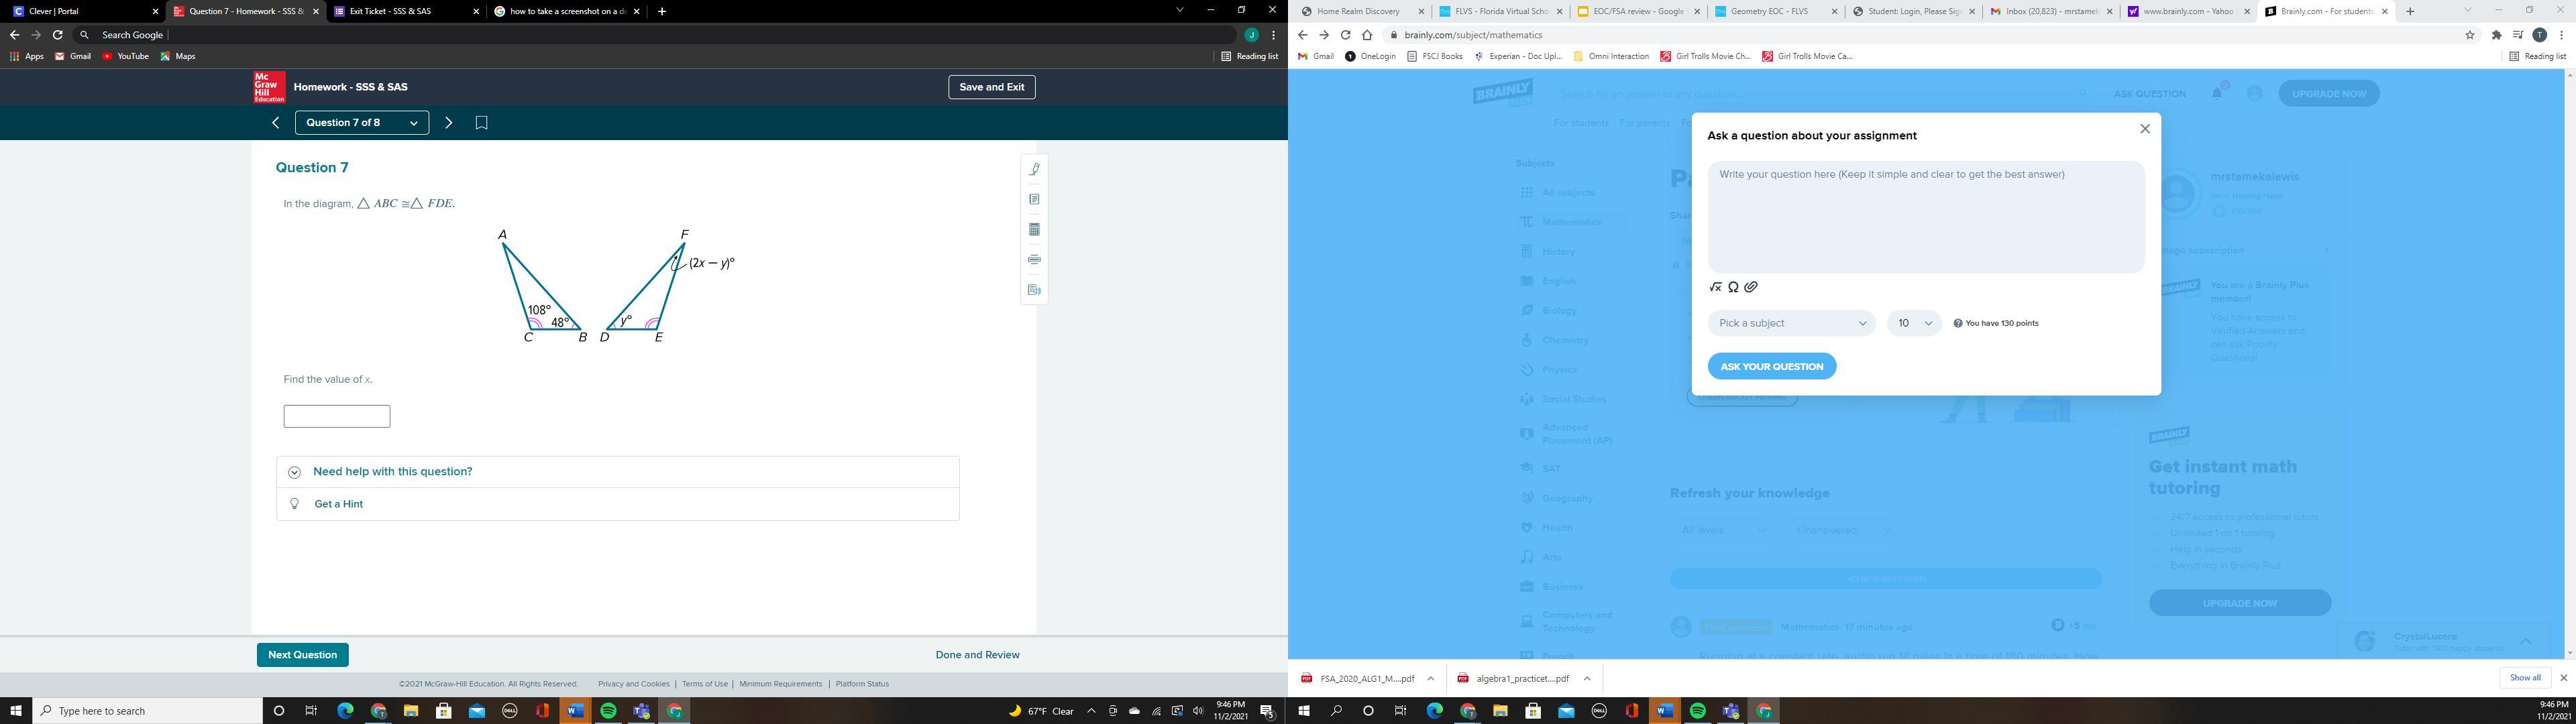The height and width of the screenshot is (724, 2576).
Task: Open the calculator tool icon
Action: (x=1034, y=230)
